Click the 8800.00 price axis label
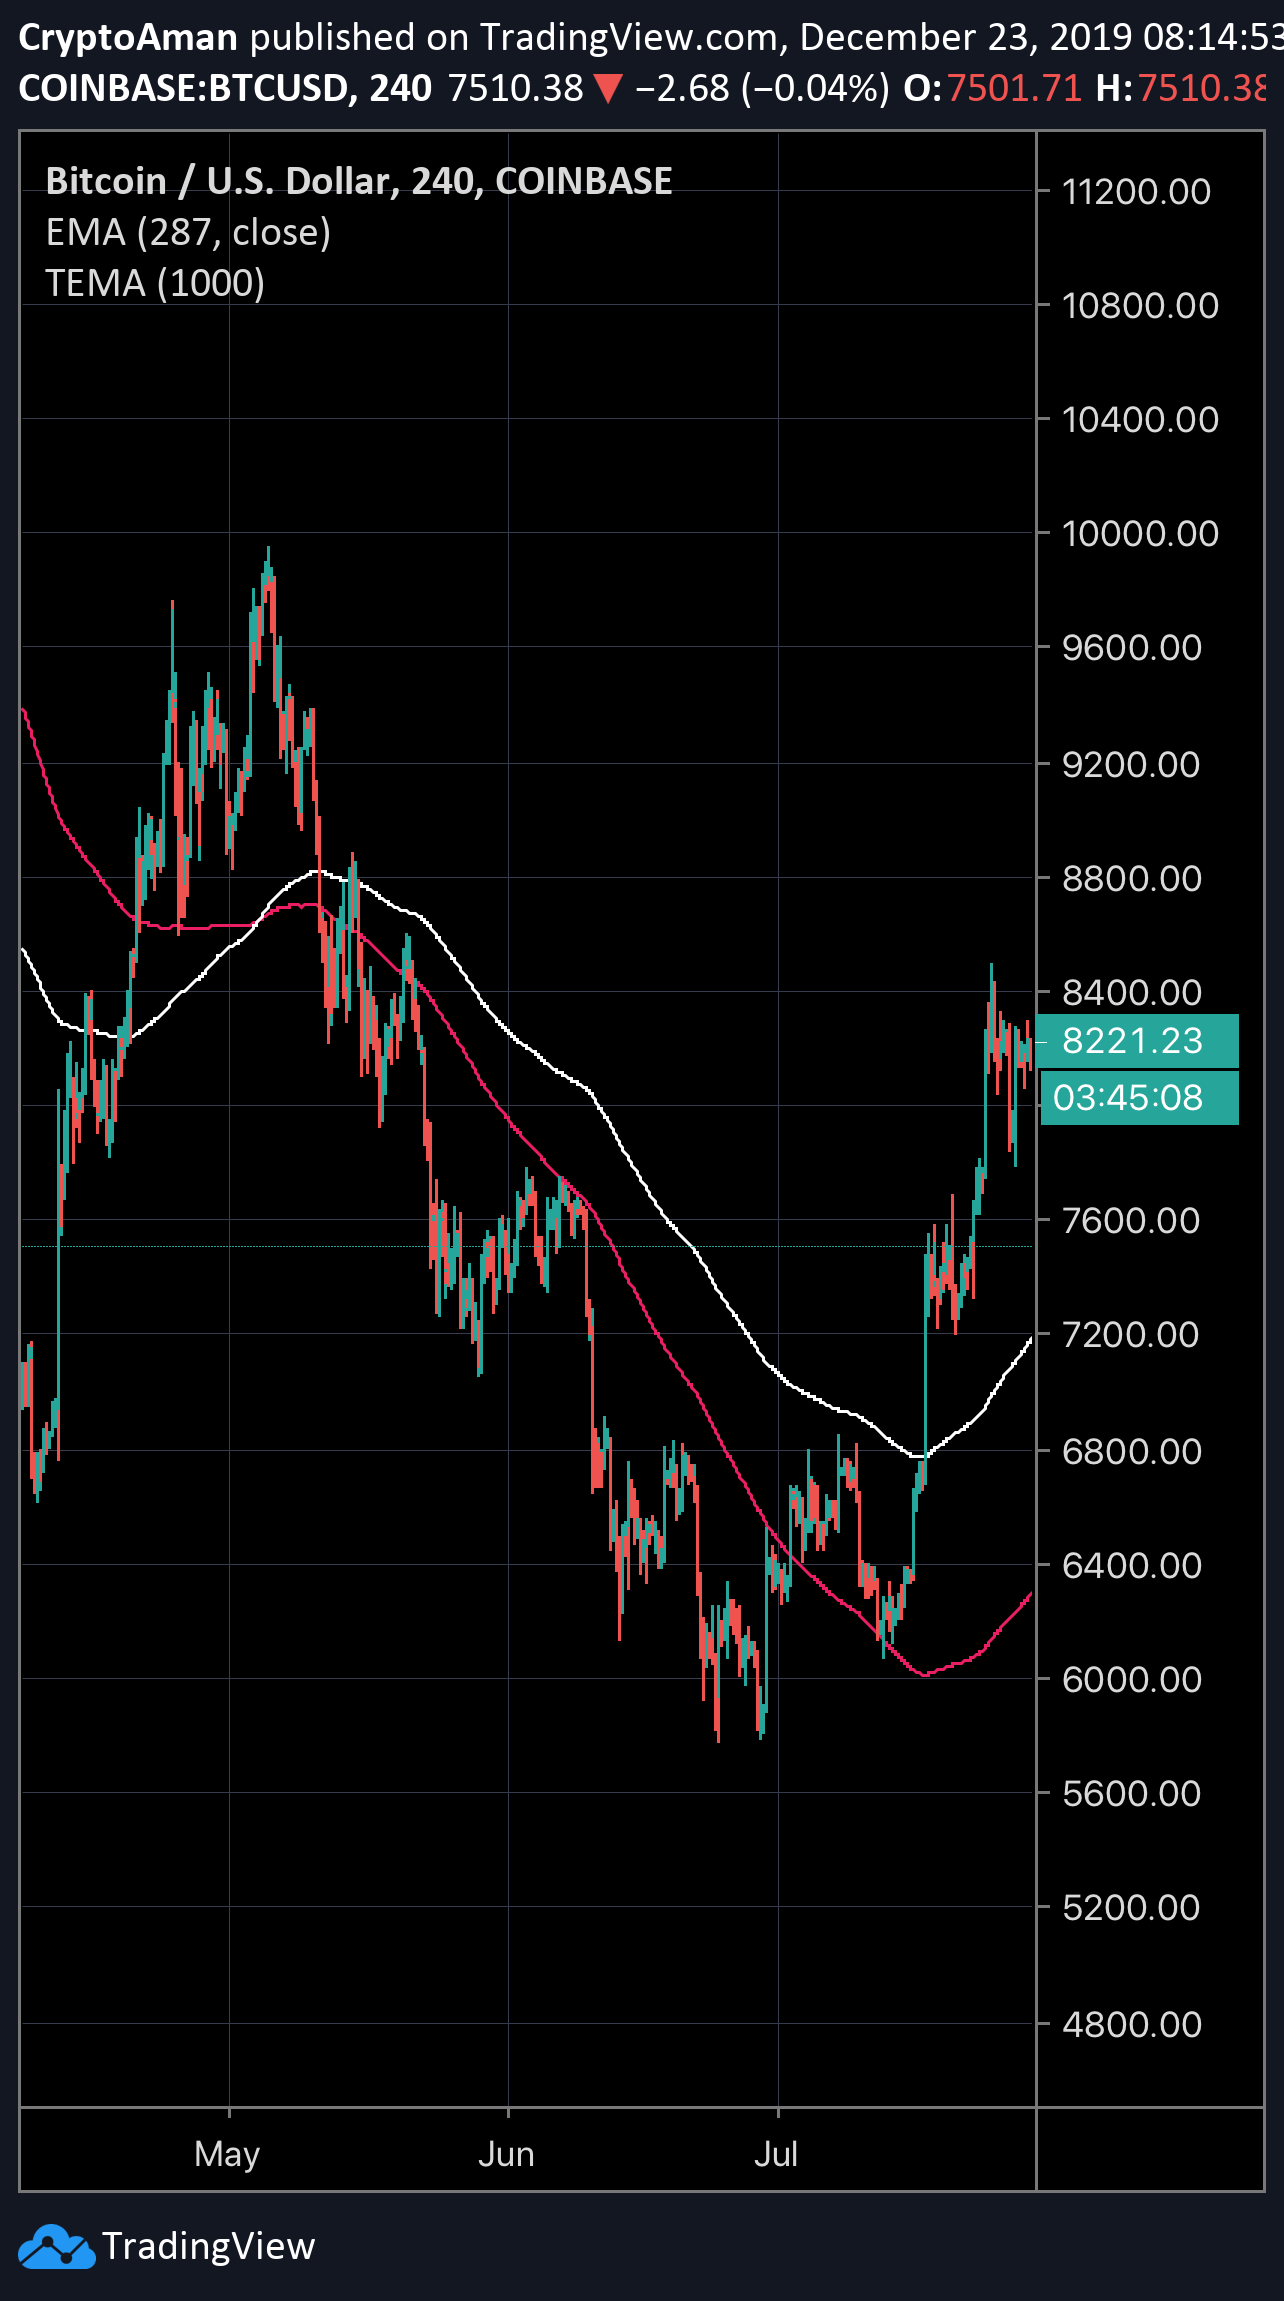1284x2301 pixels. click(x=1131, y=878)
